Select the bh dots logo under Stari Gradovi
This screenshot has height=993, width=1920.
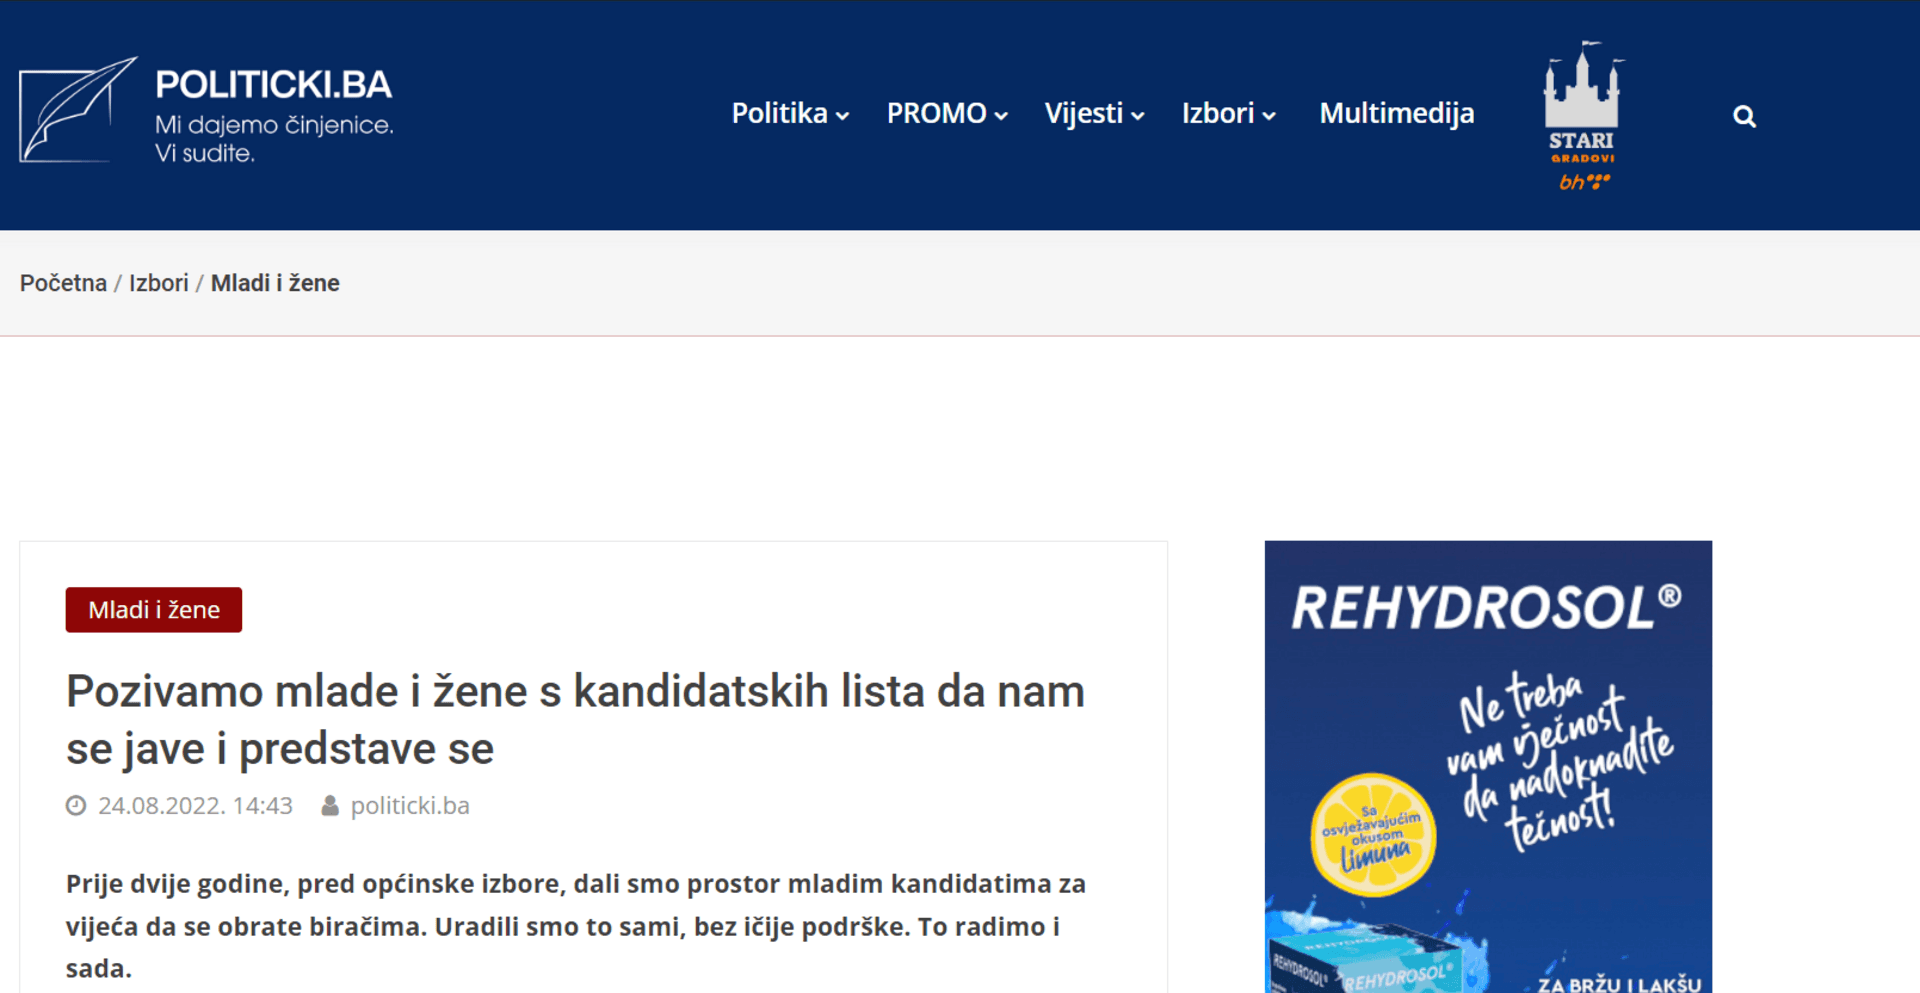coord(1583,181)
